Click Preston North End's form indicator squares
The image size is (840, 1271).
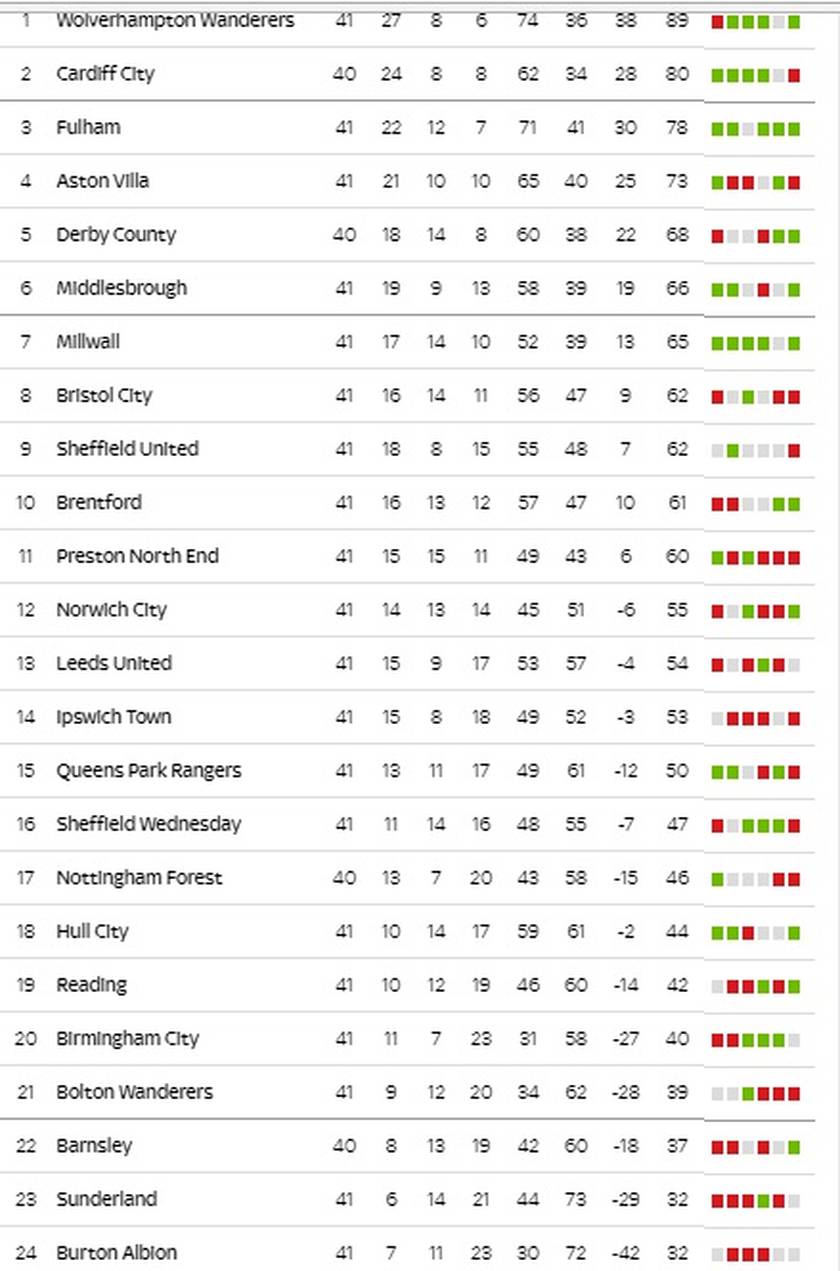[755, 558]
